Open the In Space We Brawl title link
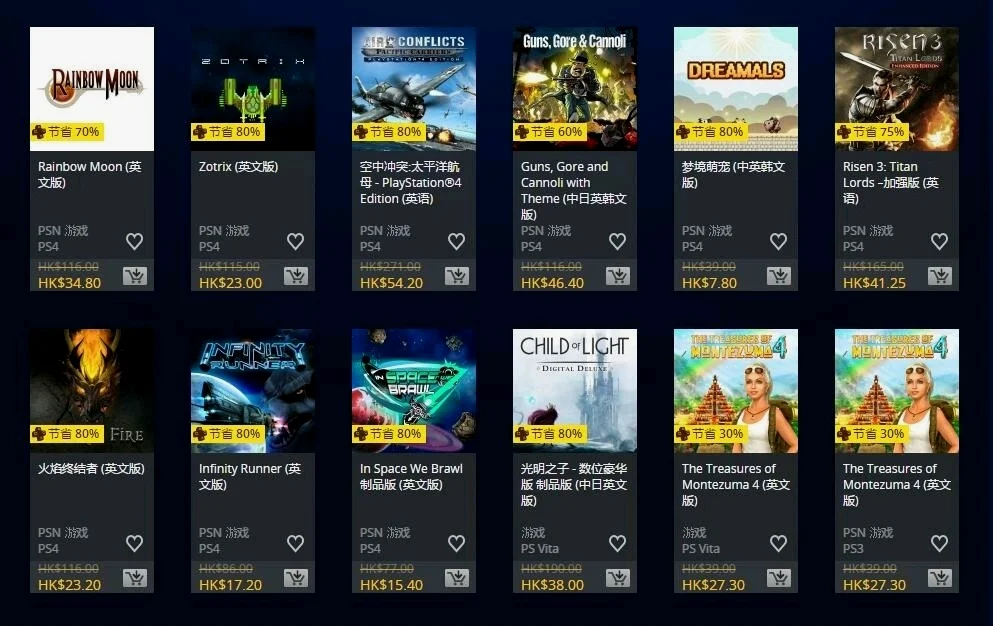993x626 pixels. pyautogui.click(x=411, y=476)
